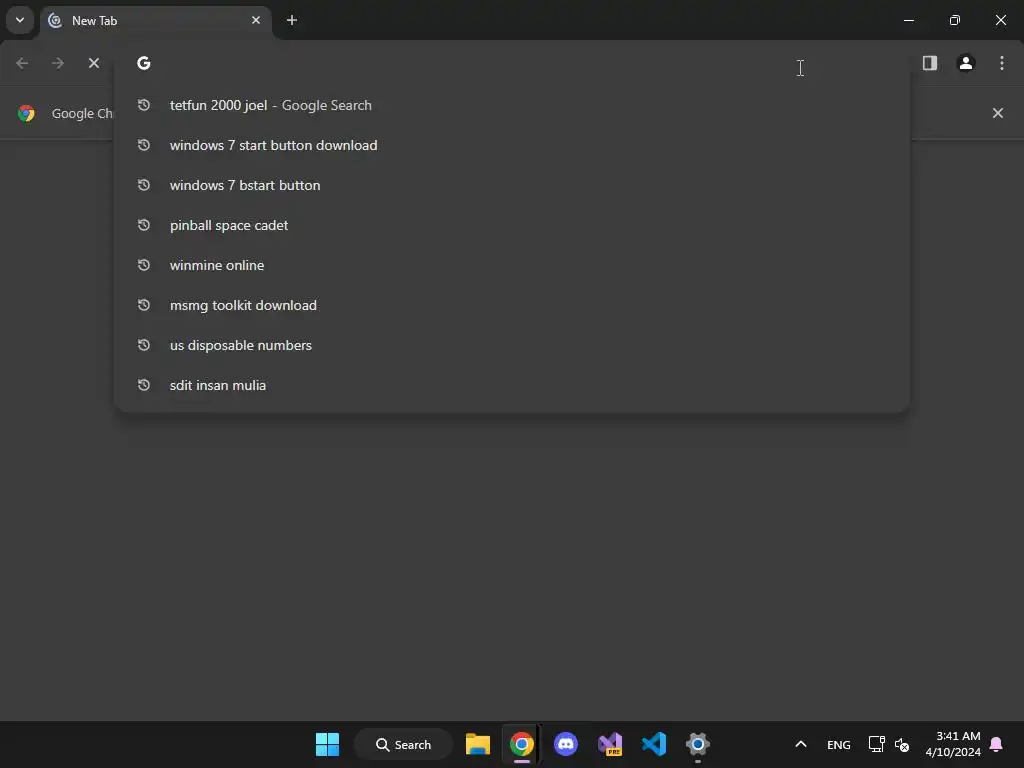Open Discord from taskbar
This screenshot has width=1024, height=768.
coord(566,744)
